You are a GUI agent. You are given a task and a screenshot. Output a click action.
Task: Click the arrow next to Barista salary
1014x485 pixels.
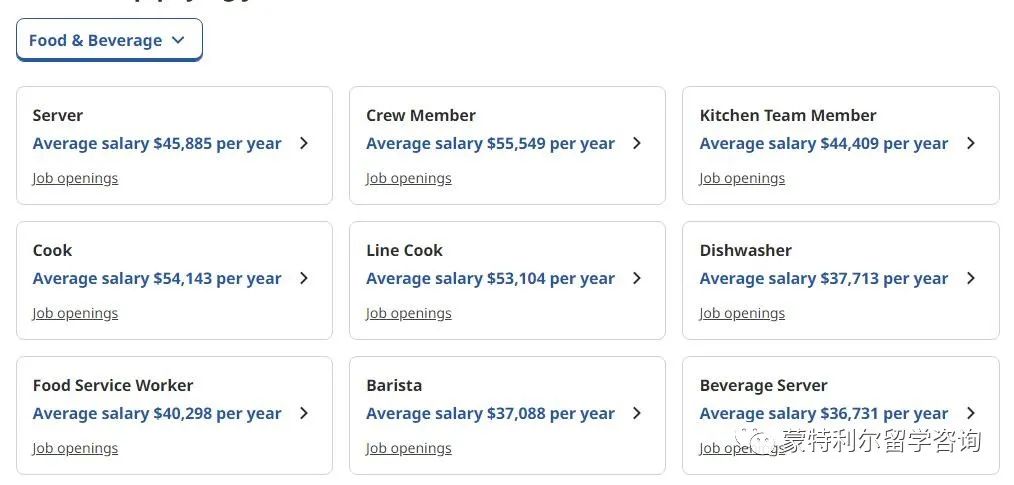637,413
